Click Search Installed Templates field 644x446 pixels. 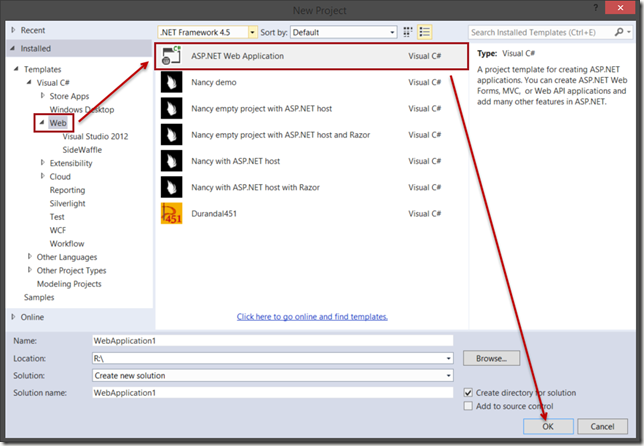pos(540,32)
